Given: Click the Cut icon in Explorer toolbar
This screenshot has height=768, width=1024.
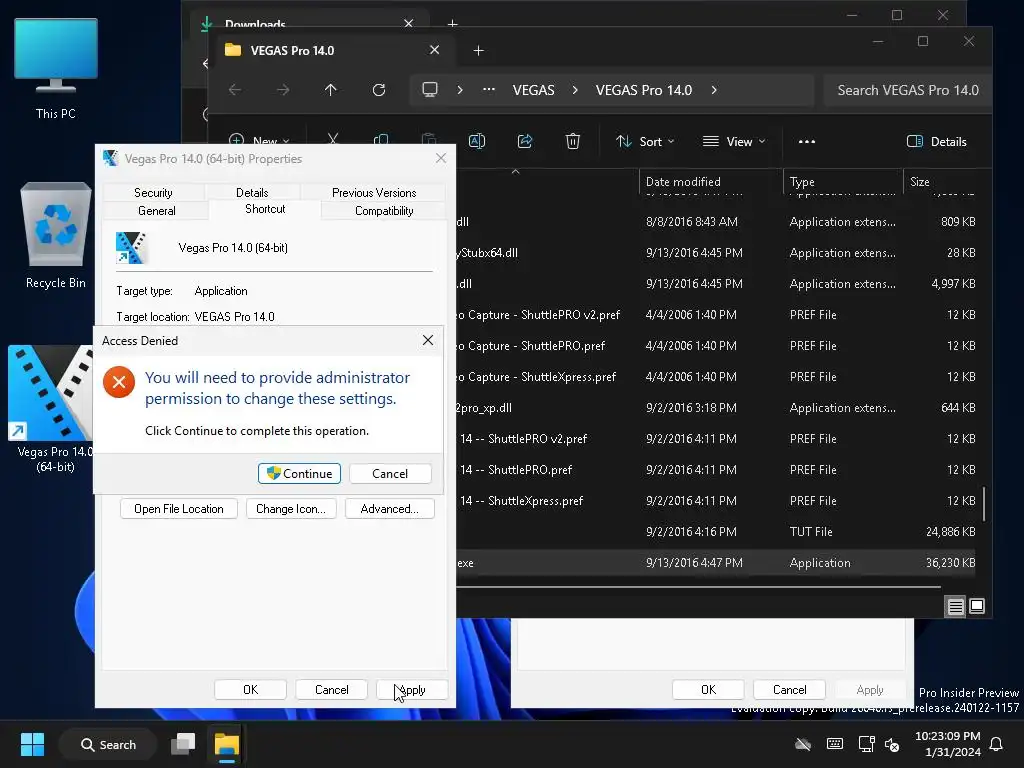Looking at the screenshot, I should 333,140.
